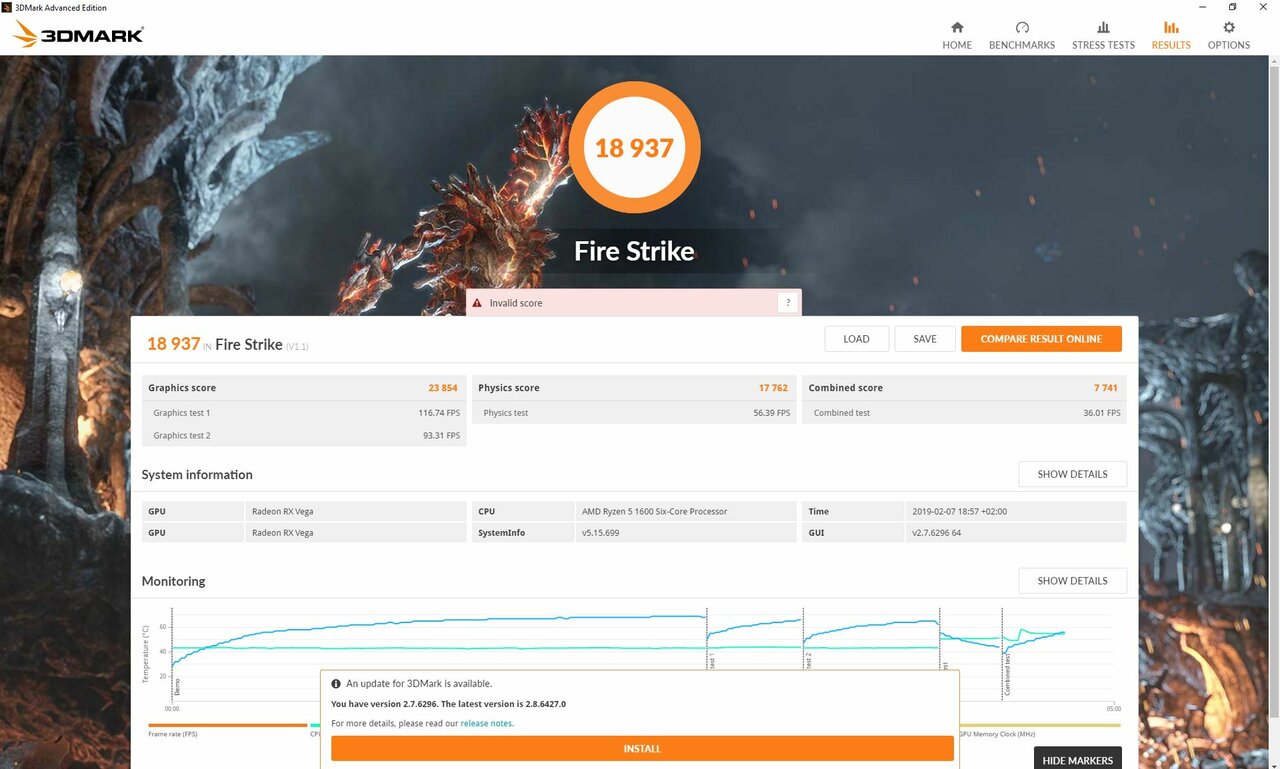Save the benchmark result

coord(925,339)
